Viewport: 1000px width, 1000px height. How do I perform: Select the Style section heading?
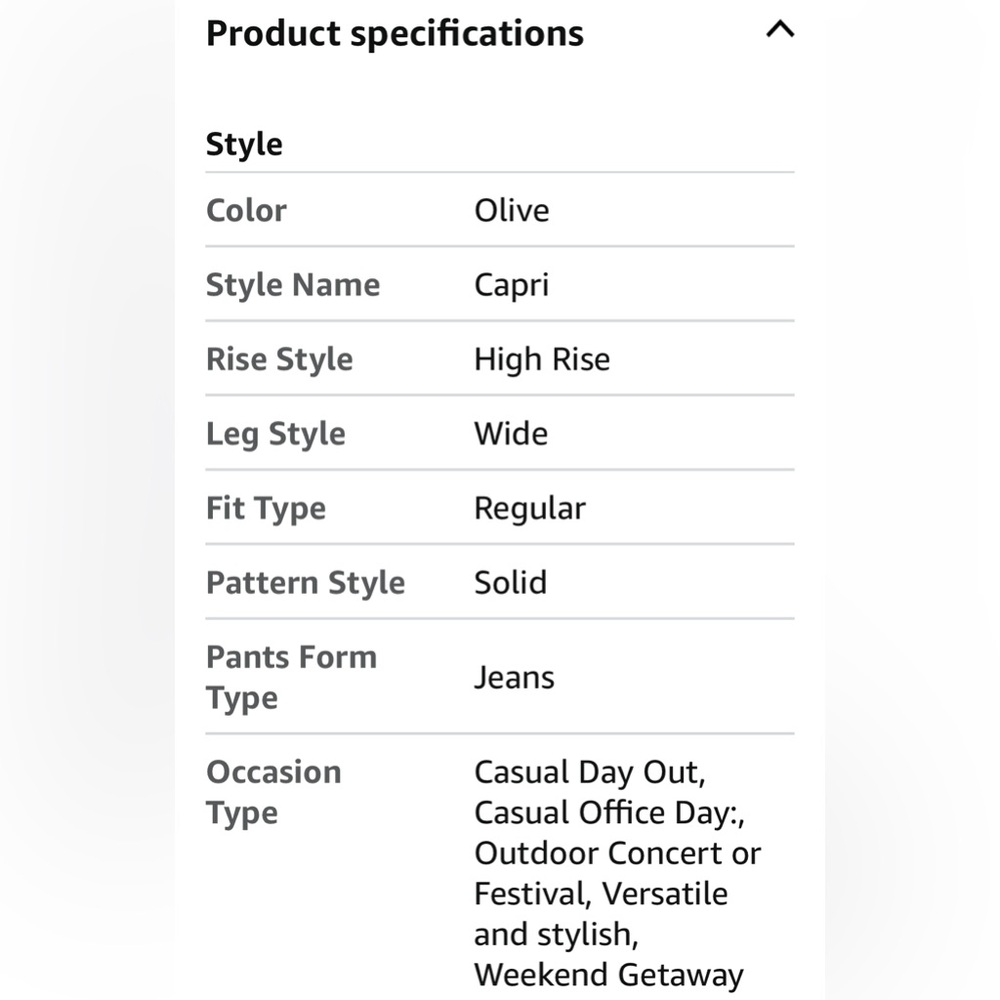(244, 144)
